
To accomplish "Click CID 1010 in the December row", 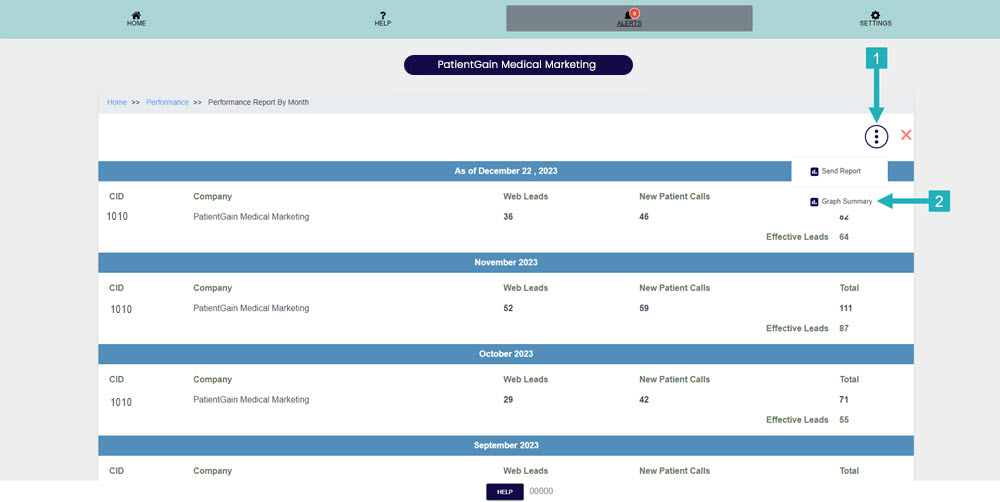I will [117, 217].
